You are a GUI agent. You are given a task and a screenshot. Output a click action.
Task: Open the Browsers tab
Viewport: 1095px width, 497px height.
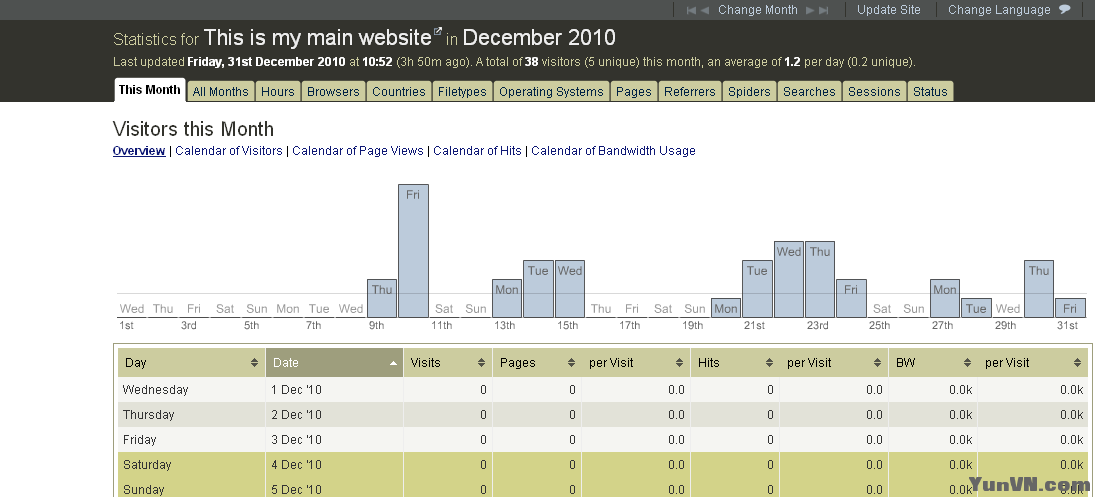(333, 91)
